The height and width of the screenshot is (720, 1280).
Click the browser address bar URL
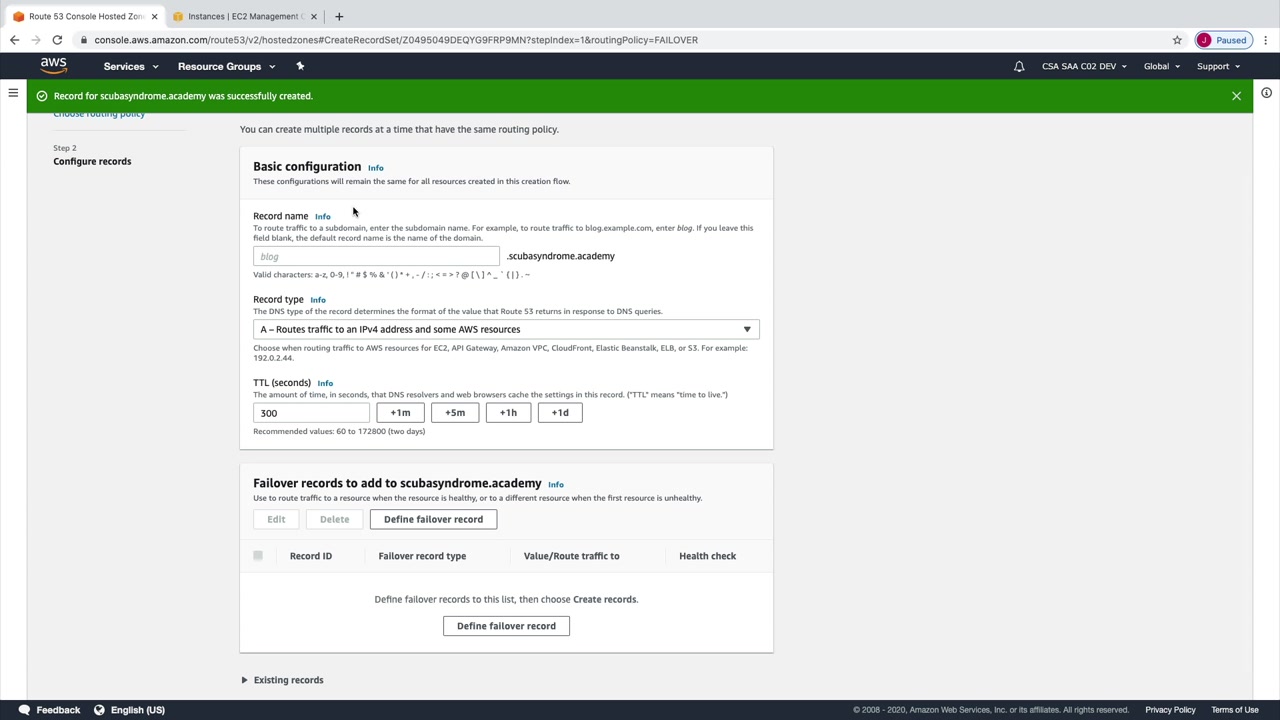coord(396,40)
